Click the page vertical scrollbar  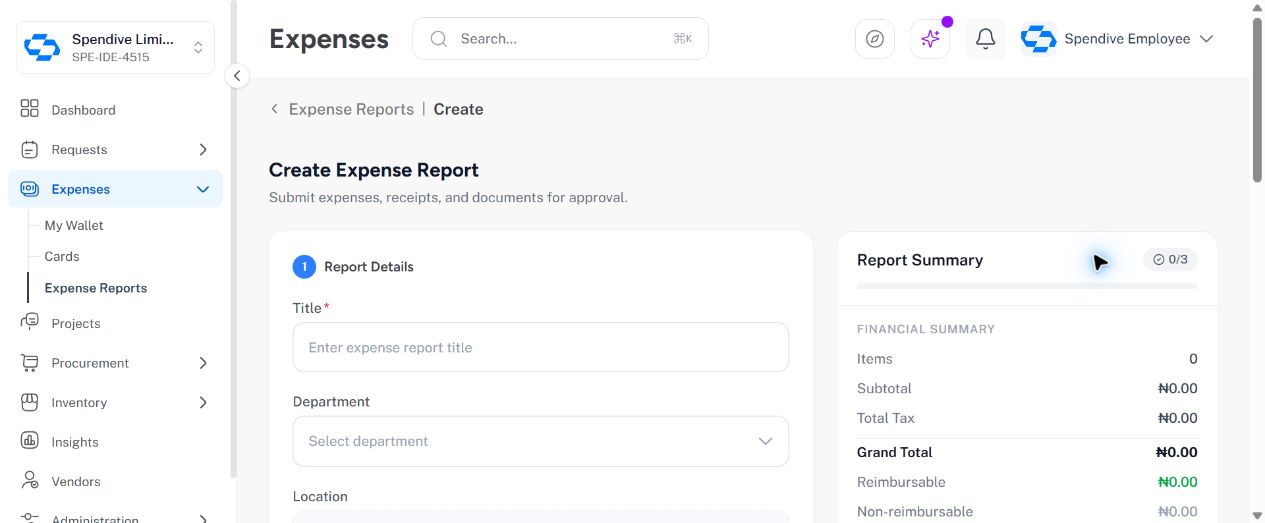(x=1257, y=100)
